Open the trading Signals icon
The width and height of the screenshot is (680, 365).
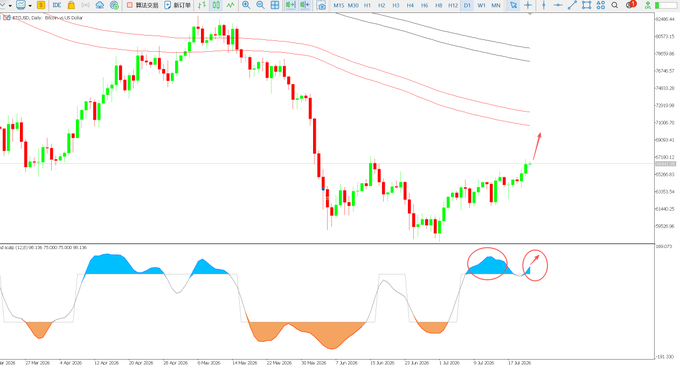(85, 5)
